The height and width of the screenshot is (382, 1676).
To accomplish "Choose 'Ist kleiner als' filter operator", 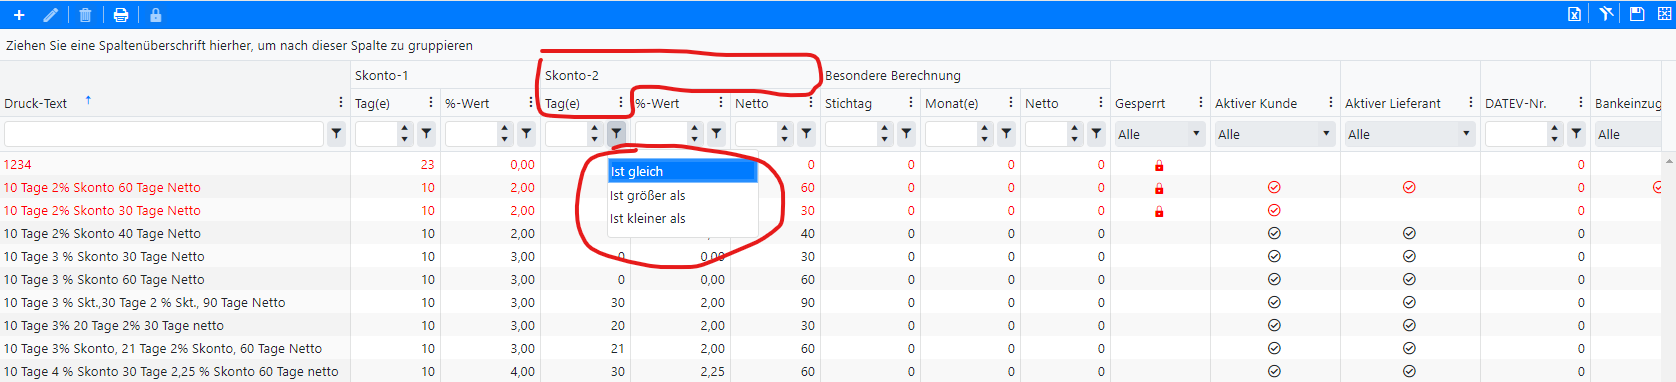I will coord(682,218).
